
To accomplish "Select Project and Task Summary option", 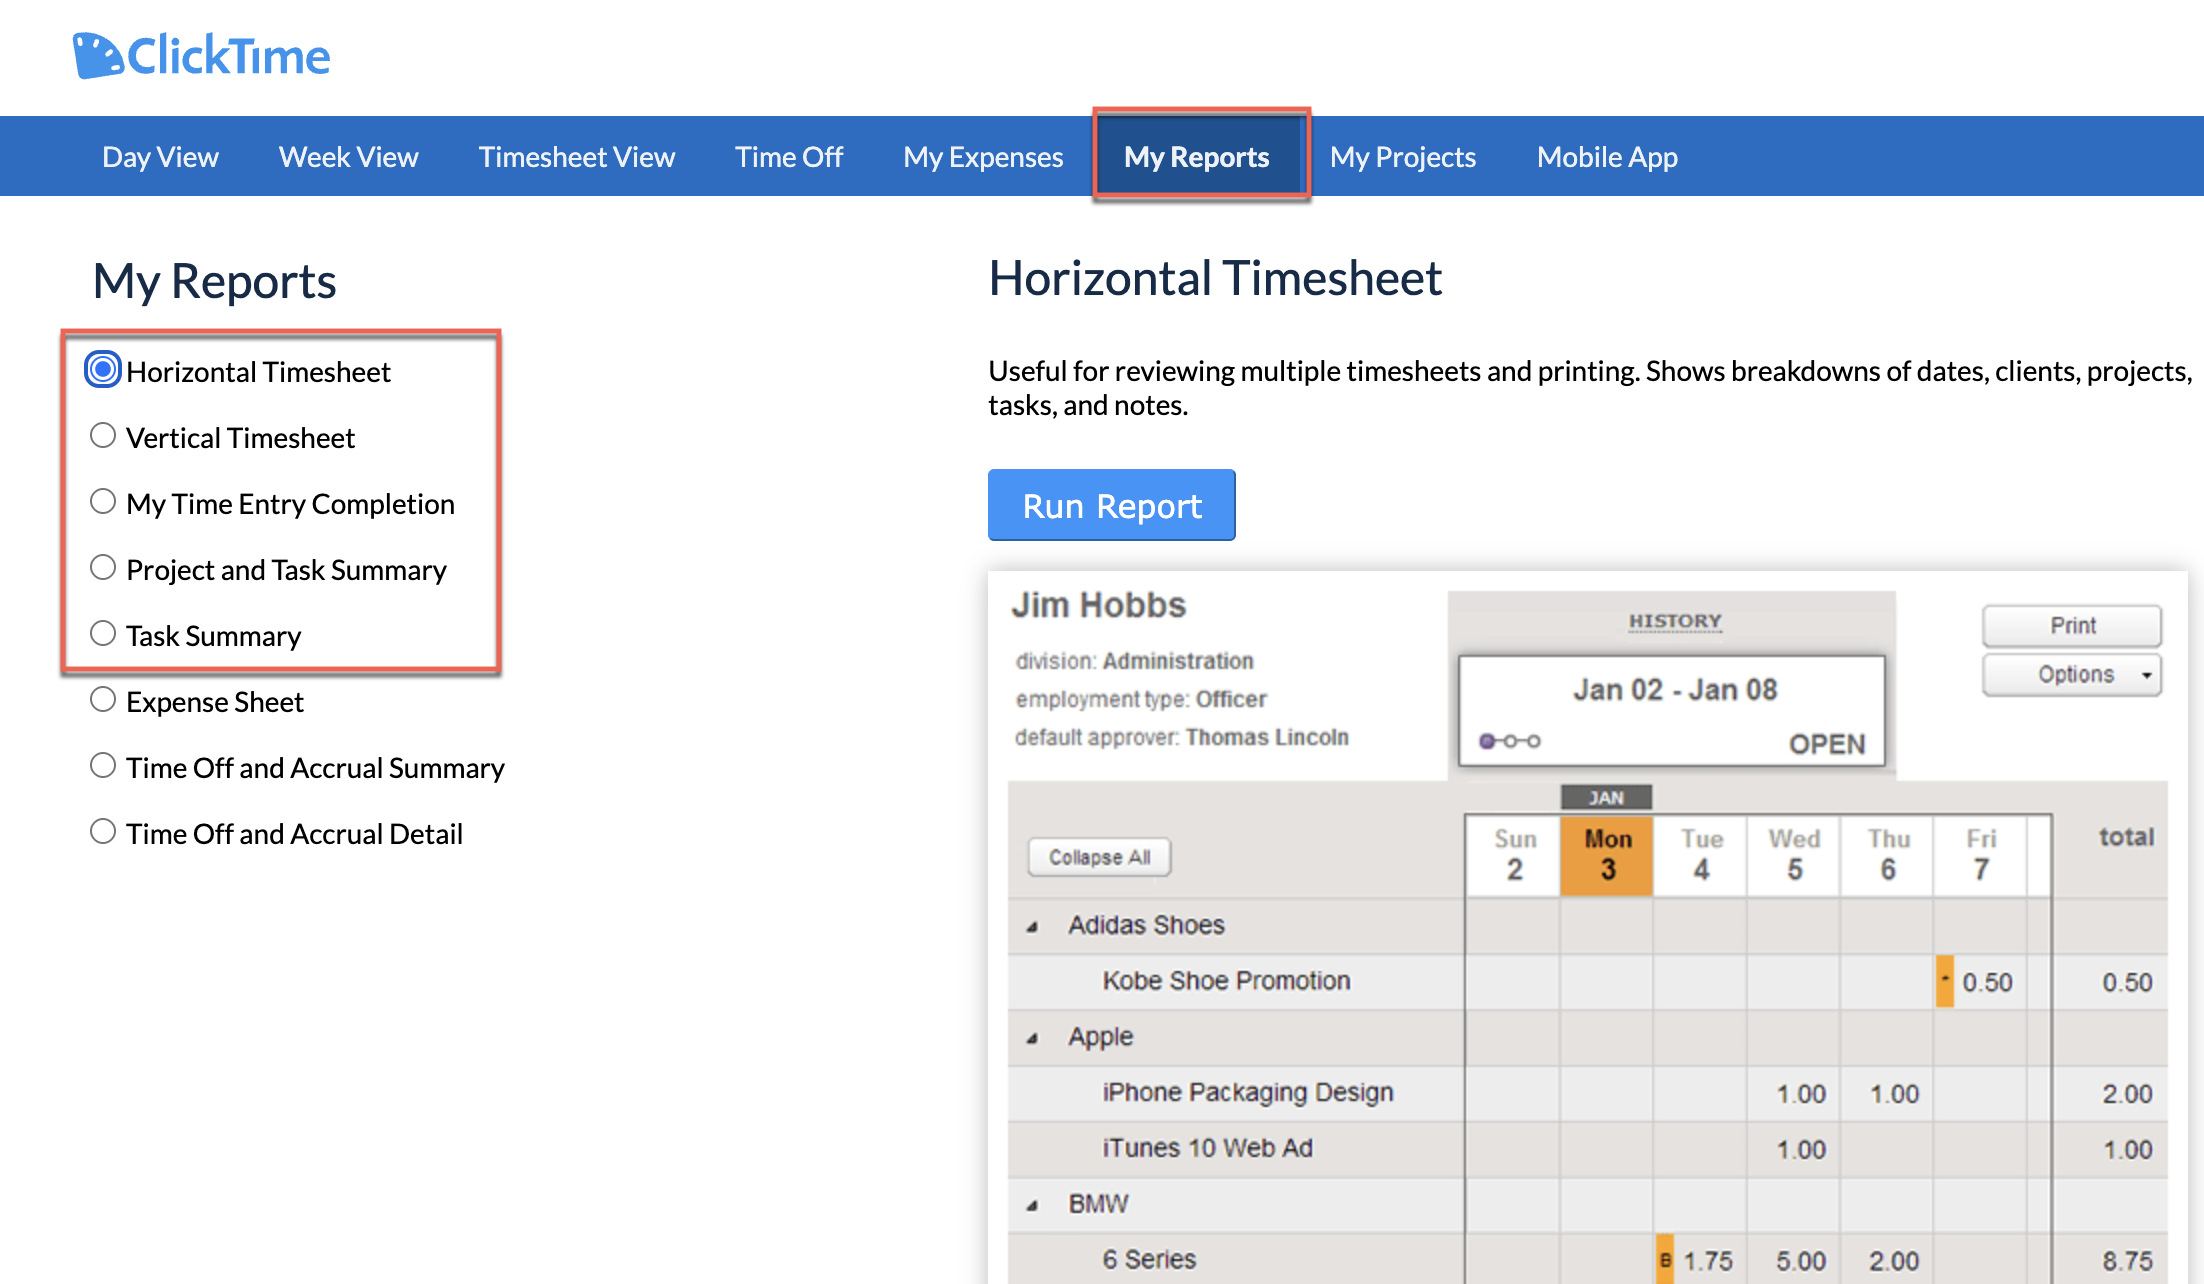I will (103, 568).
